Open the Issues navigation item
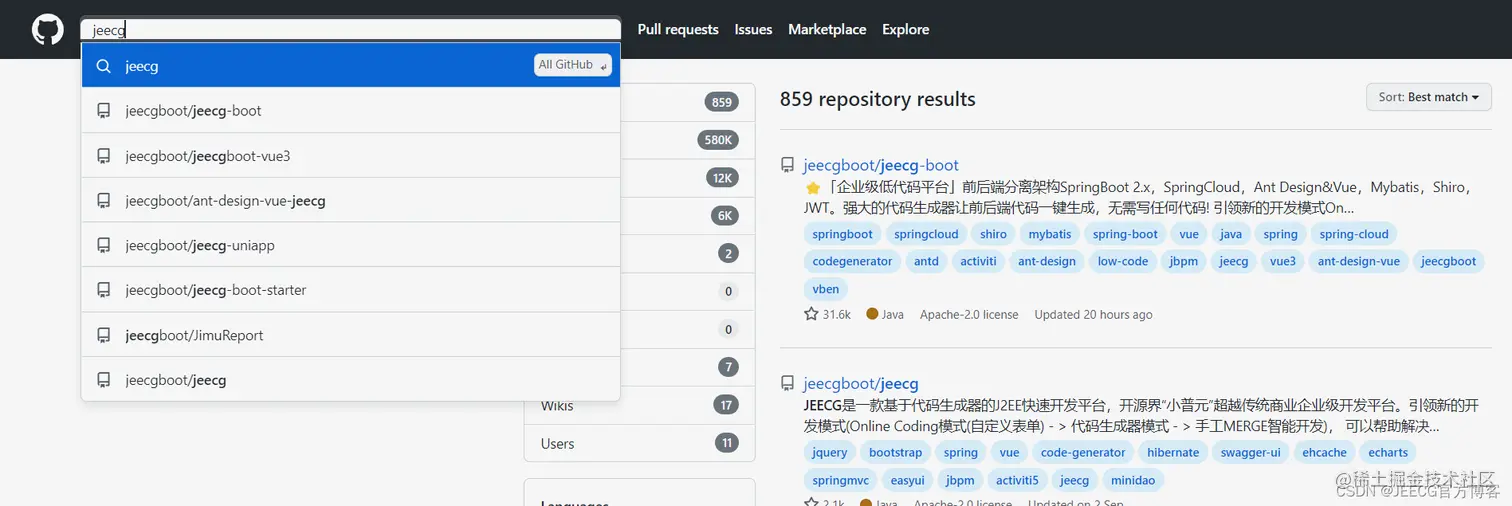1512x506 pixels. 753,29
